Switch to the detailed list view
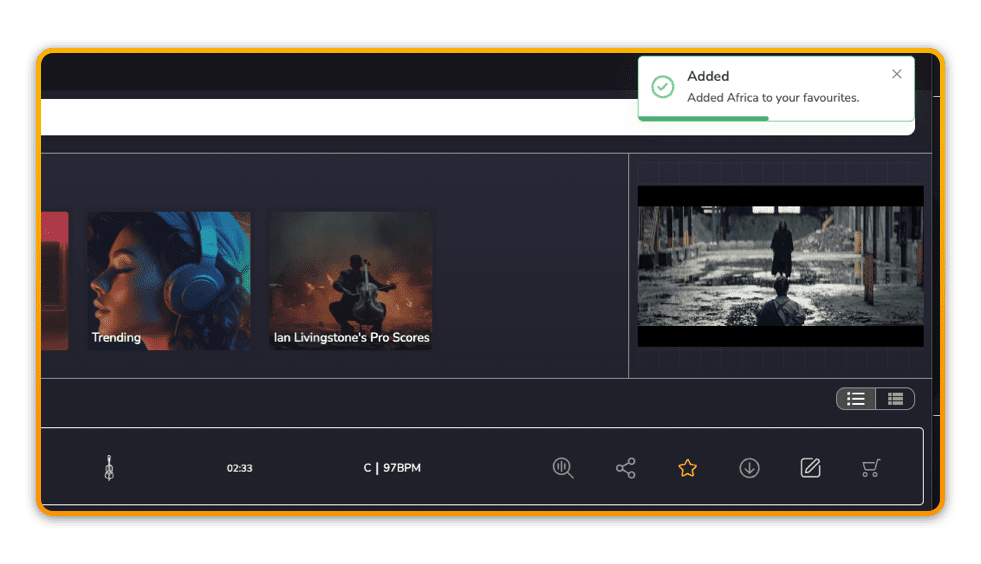Viewport: 981px width, 564px height. click(x=895, y=399)
